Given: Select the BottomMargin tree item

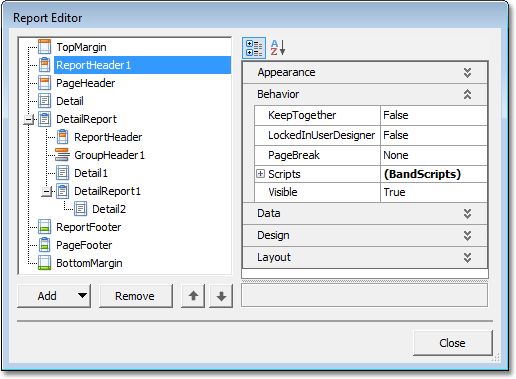Looking at the screenshot, I should [x=89, y=263].
